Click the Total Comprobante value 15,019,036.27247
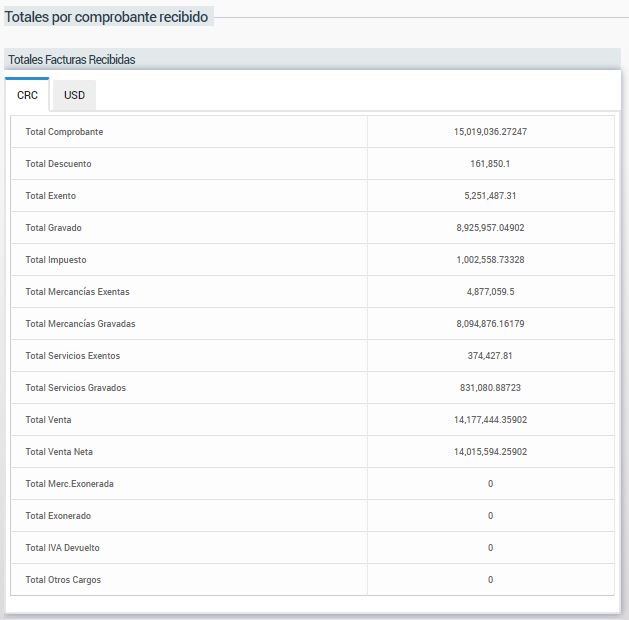The image size is (629, 620). tap(490, 132)
